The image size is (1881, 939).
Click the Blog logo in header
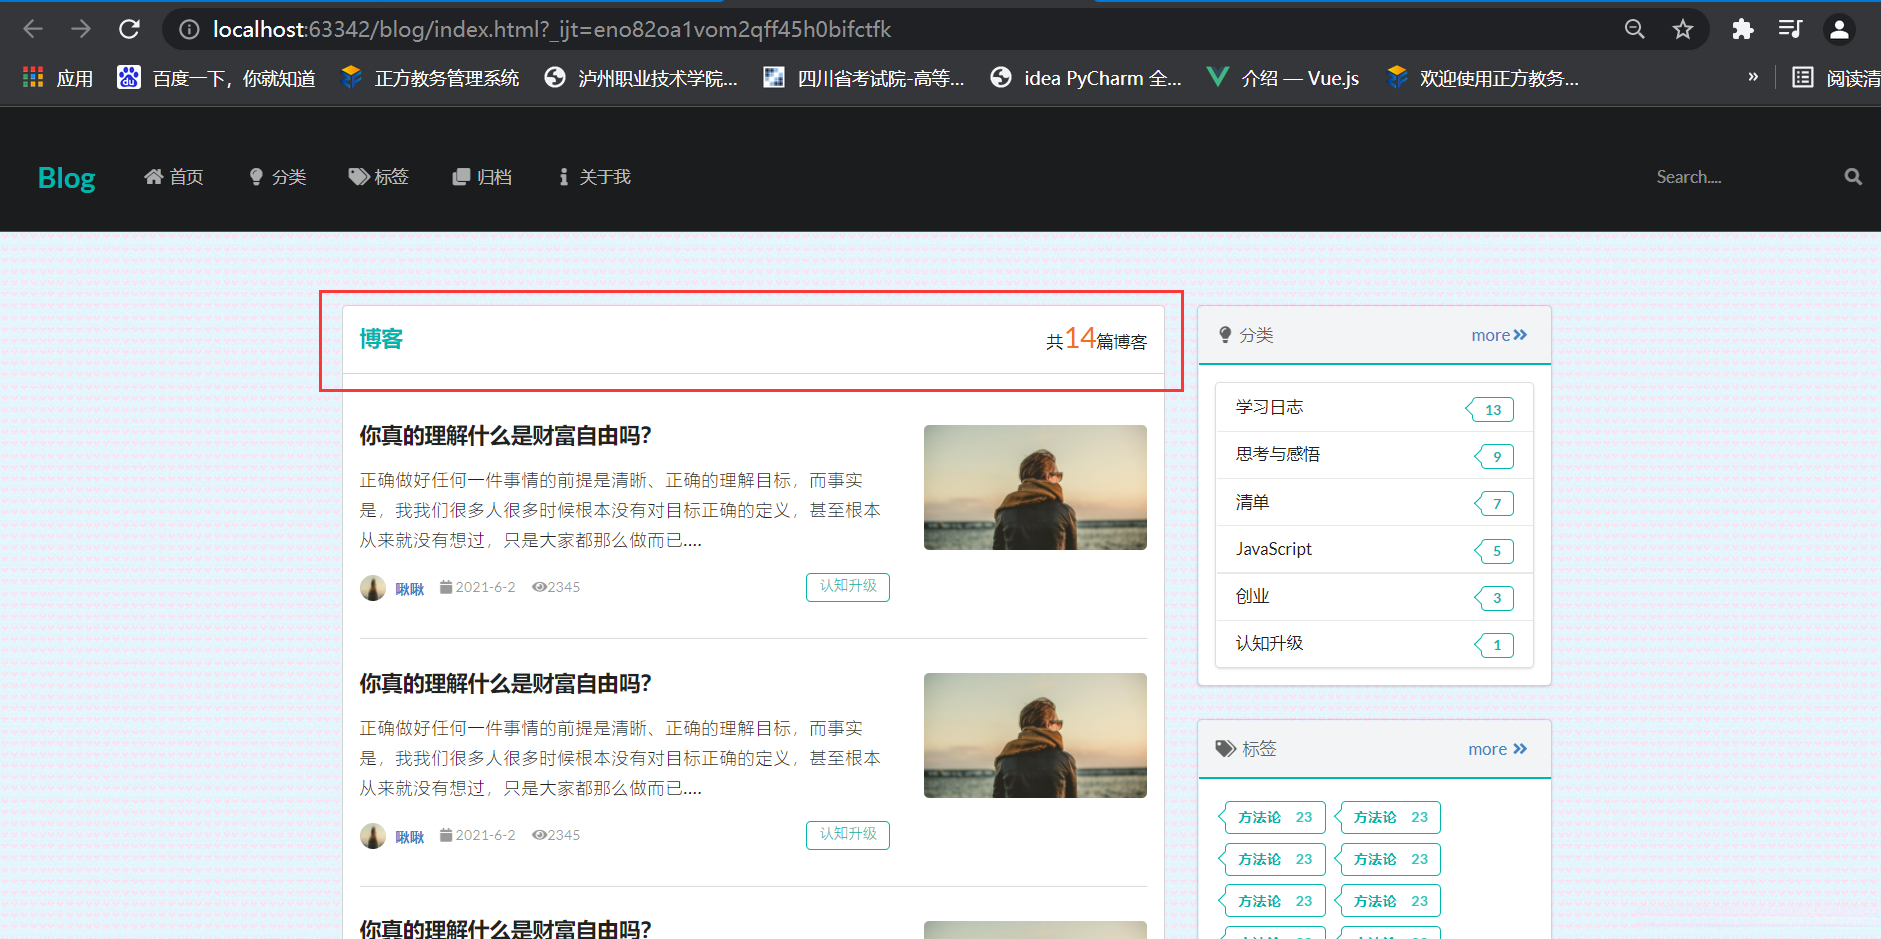coord(66,178)
